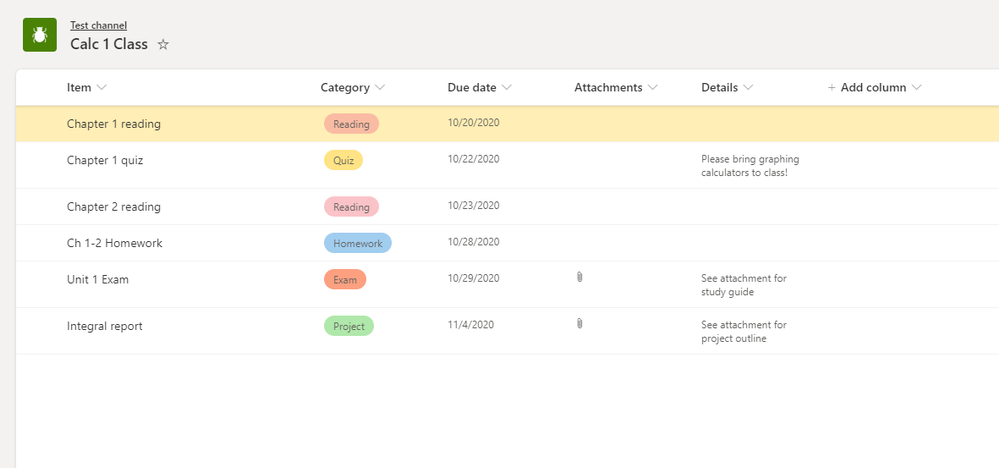999x468 pixels.
Task: Expand the Item column dropdown
Action: coord(101,88)
